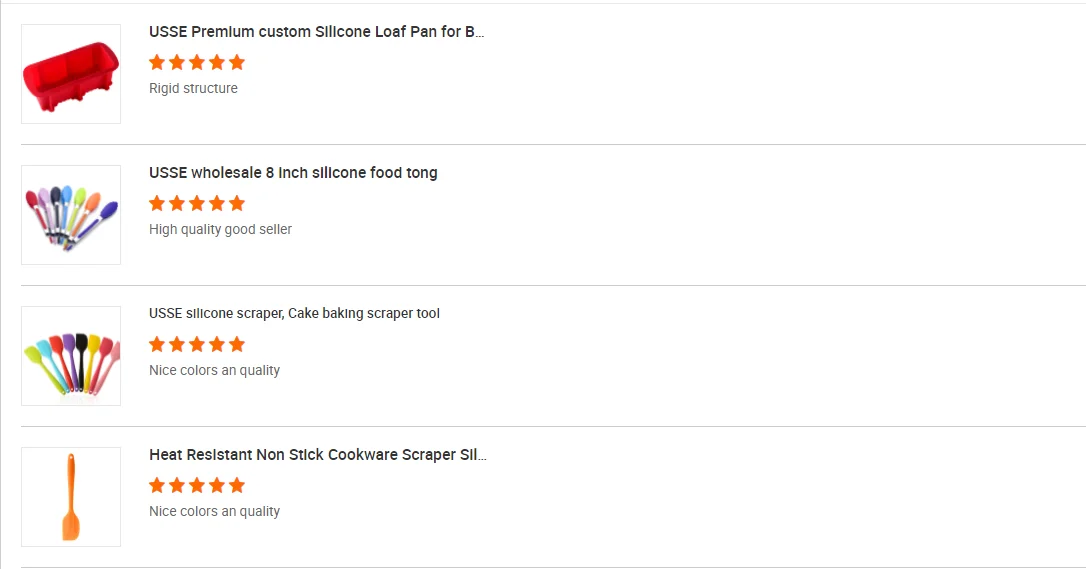Click the fifth star of the Loaf Pan rating
The height and width of the screenshot is (569, 1086).
pos(237,62)
